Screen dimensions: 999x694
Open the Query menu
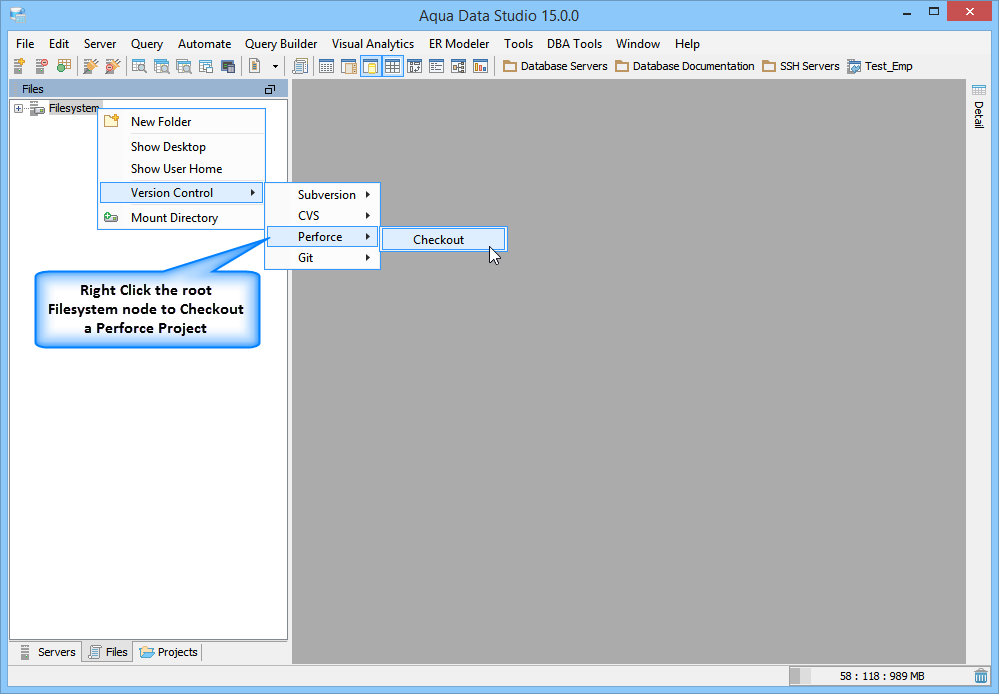(x=147, y=44)
